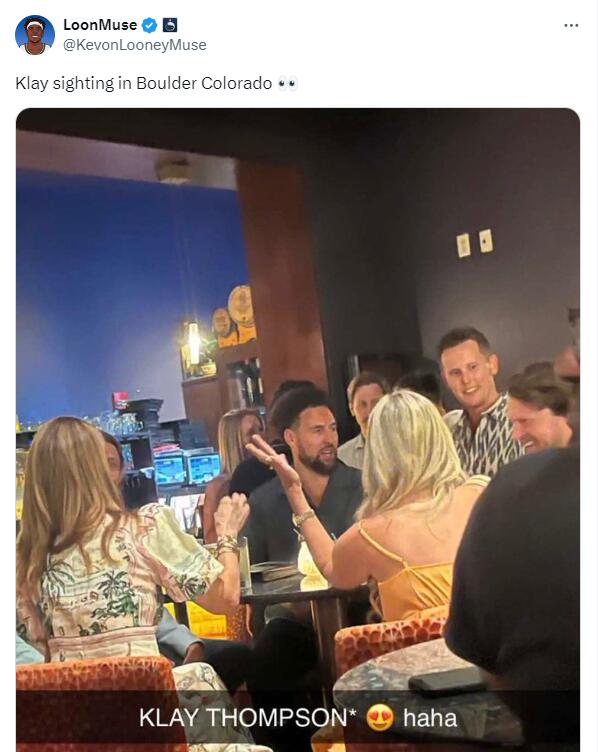Open the three-dot more options menu
This screenshot has height=752, width=598.
(x=571, y=25)
